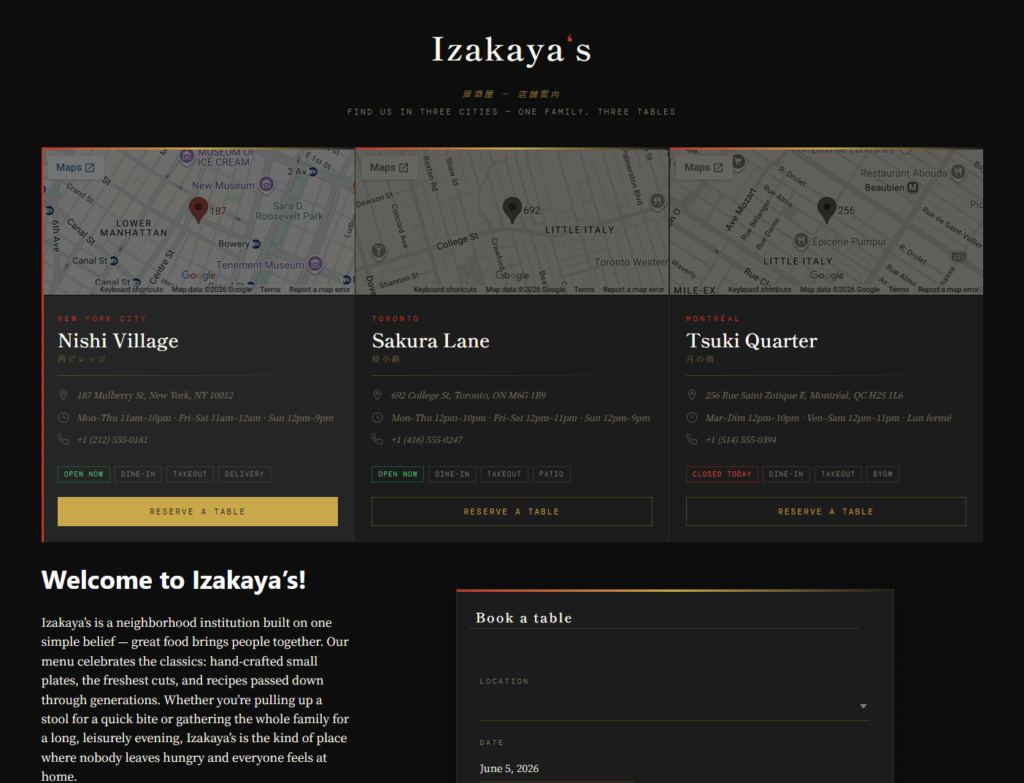Click the Date field showing June 5, 2026

pyautogui.click(x=556, y=769)
